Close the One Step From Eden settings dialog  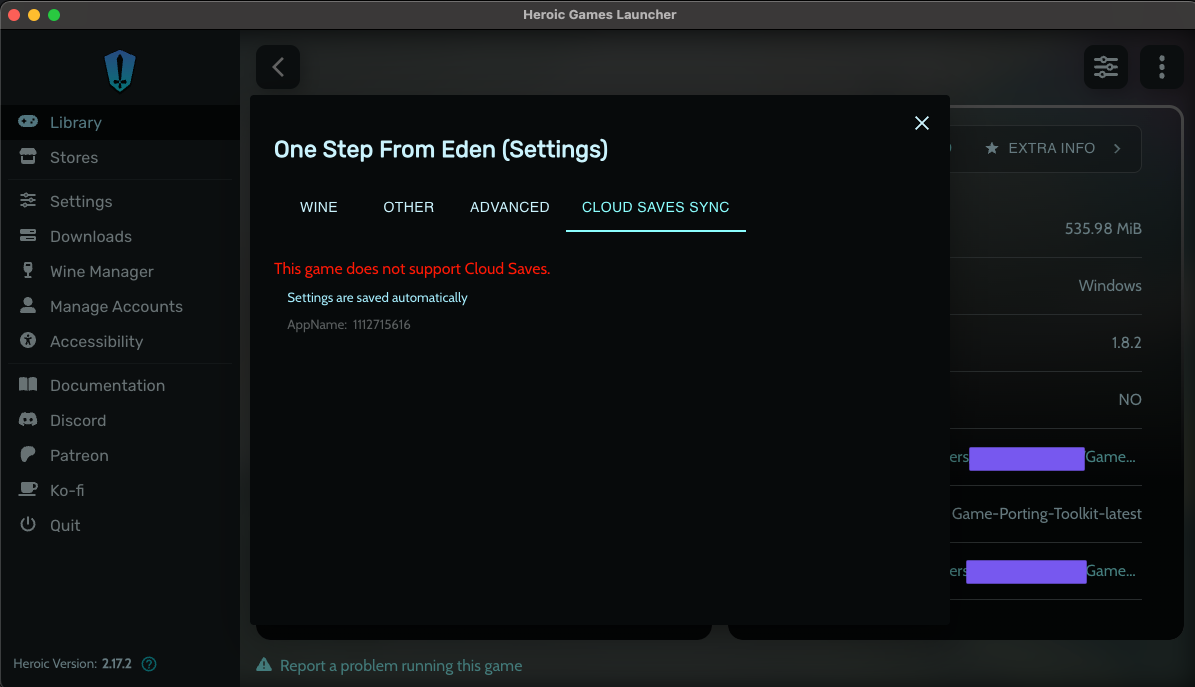(x=921, y=124)
